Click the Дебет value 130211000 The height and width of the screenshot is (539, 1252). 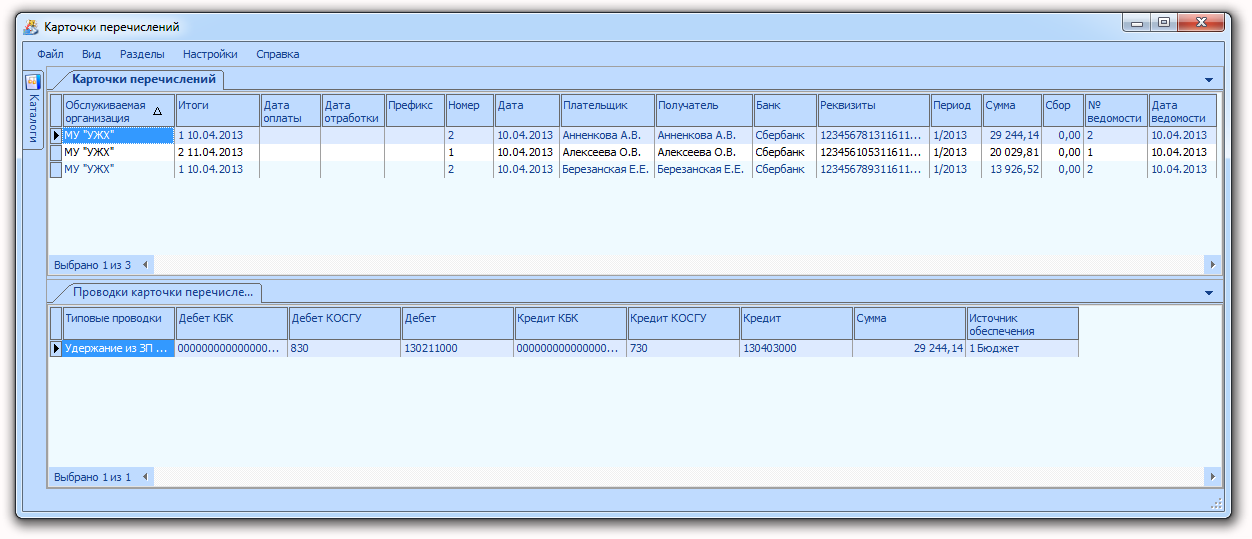click(x=458, y=348)
